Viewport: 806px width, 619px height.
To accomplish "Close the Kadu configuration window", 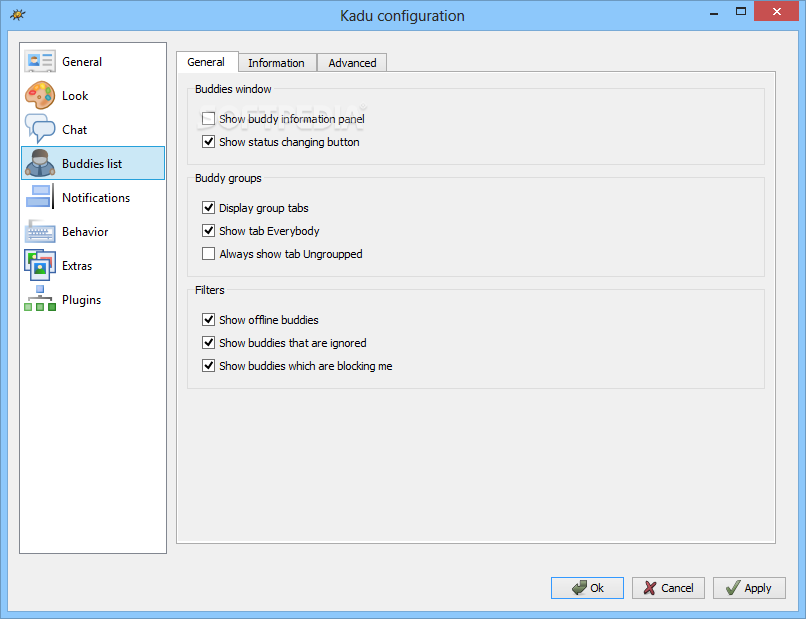I will pyautogui.click(x=777, y=11).
